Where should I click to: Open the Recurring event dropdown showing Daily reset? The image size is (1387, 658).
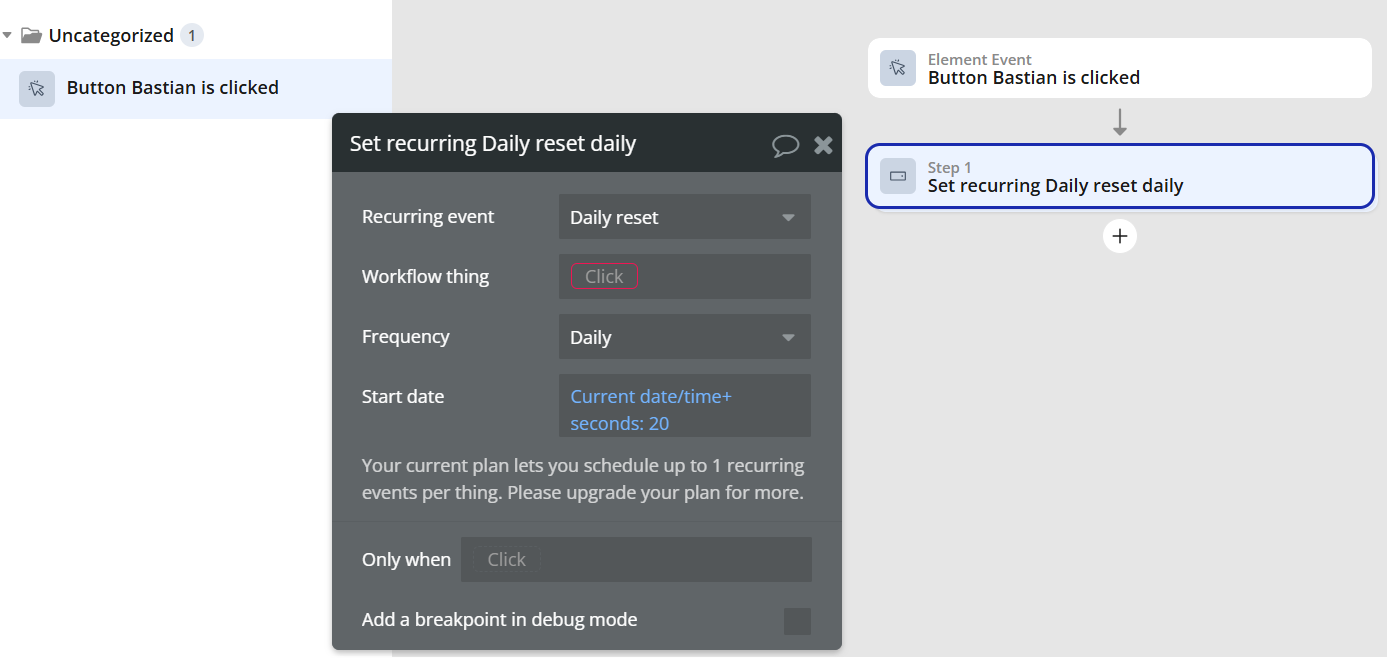click(x=685, y=217)
